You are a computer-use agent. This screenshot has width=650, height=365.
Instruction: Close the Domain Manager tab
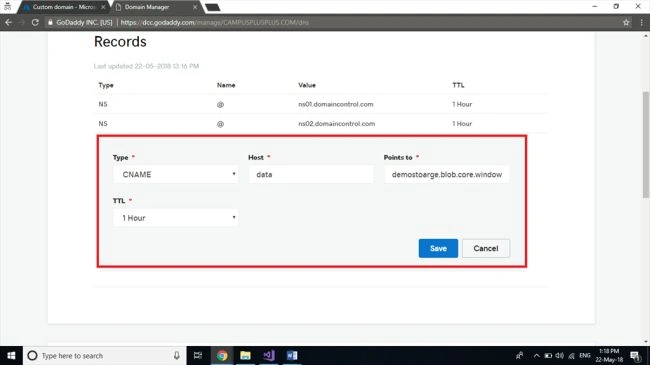pos(195,7)
